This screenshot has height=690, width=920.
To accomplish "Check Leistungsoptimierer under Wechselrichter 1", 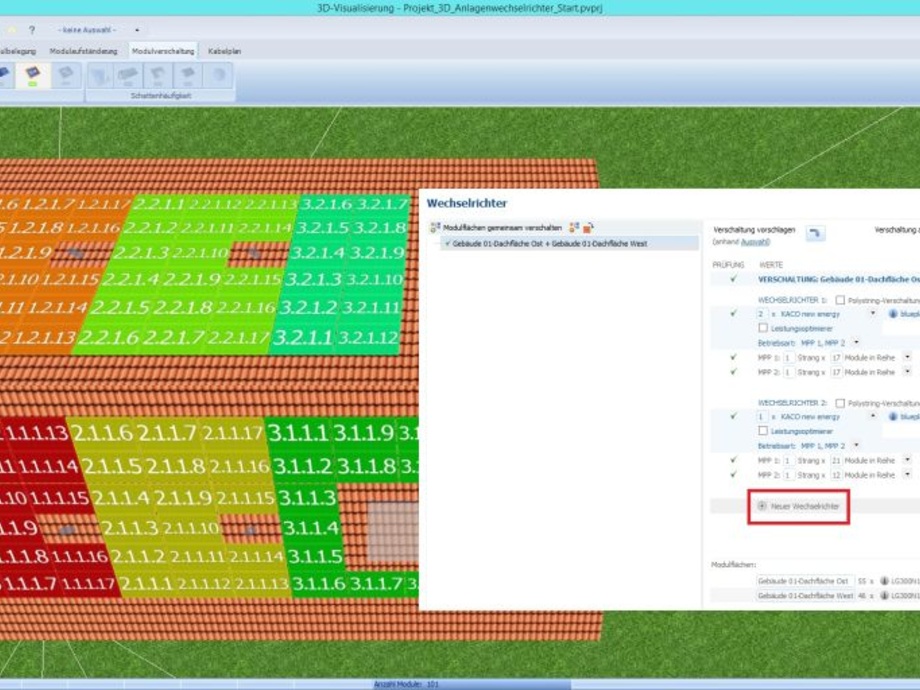I will pos(764,328).
